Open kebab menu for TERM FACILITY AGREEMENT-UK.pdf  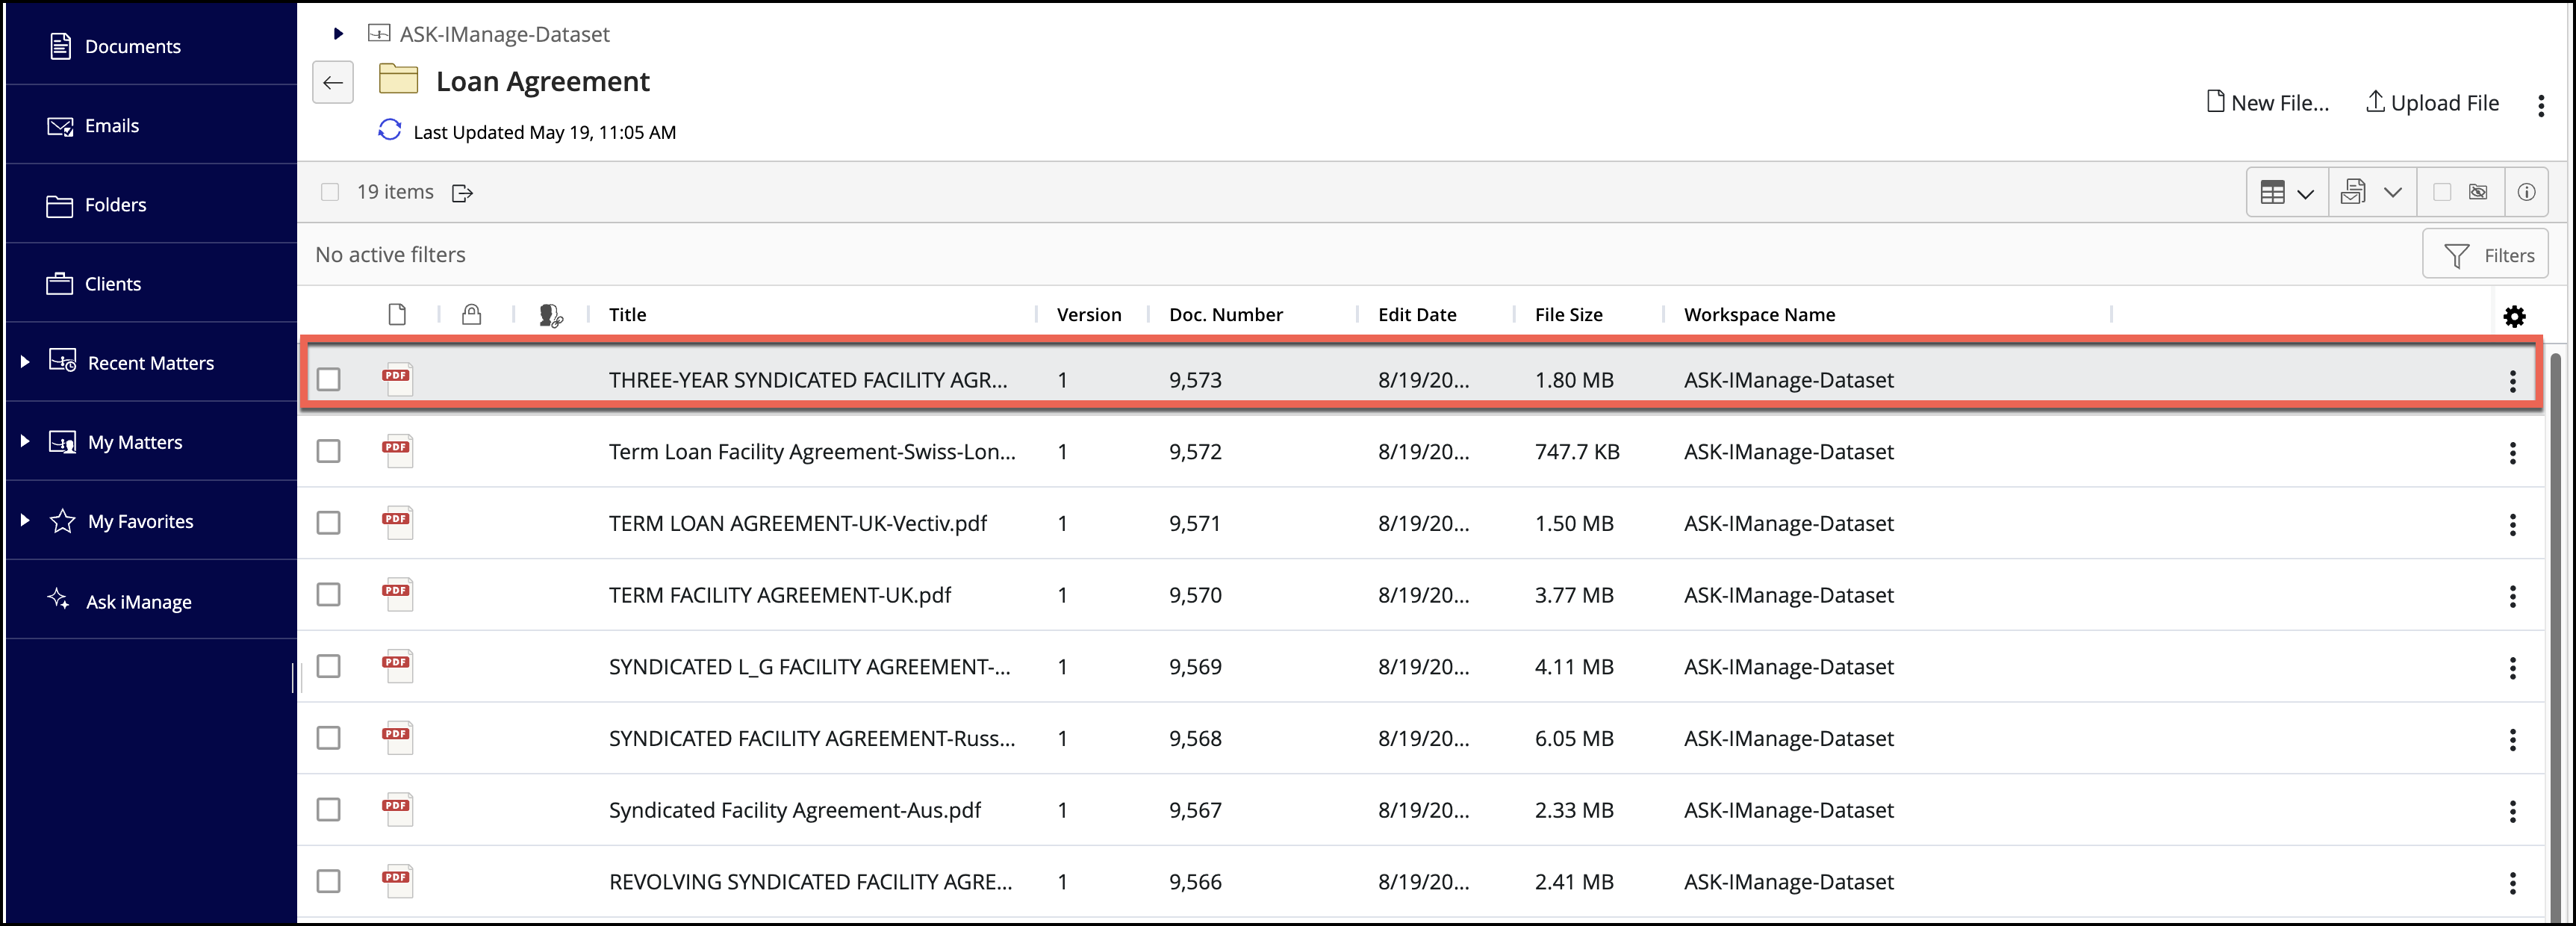tap(2512, 596)
